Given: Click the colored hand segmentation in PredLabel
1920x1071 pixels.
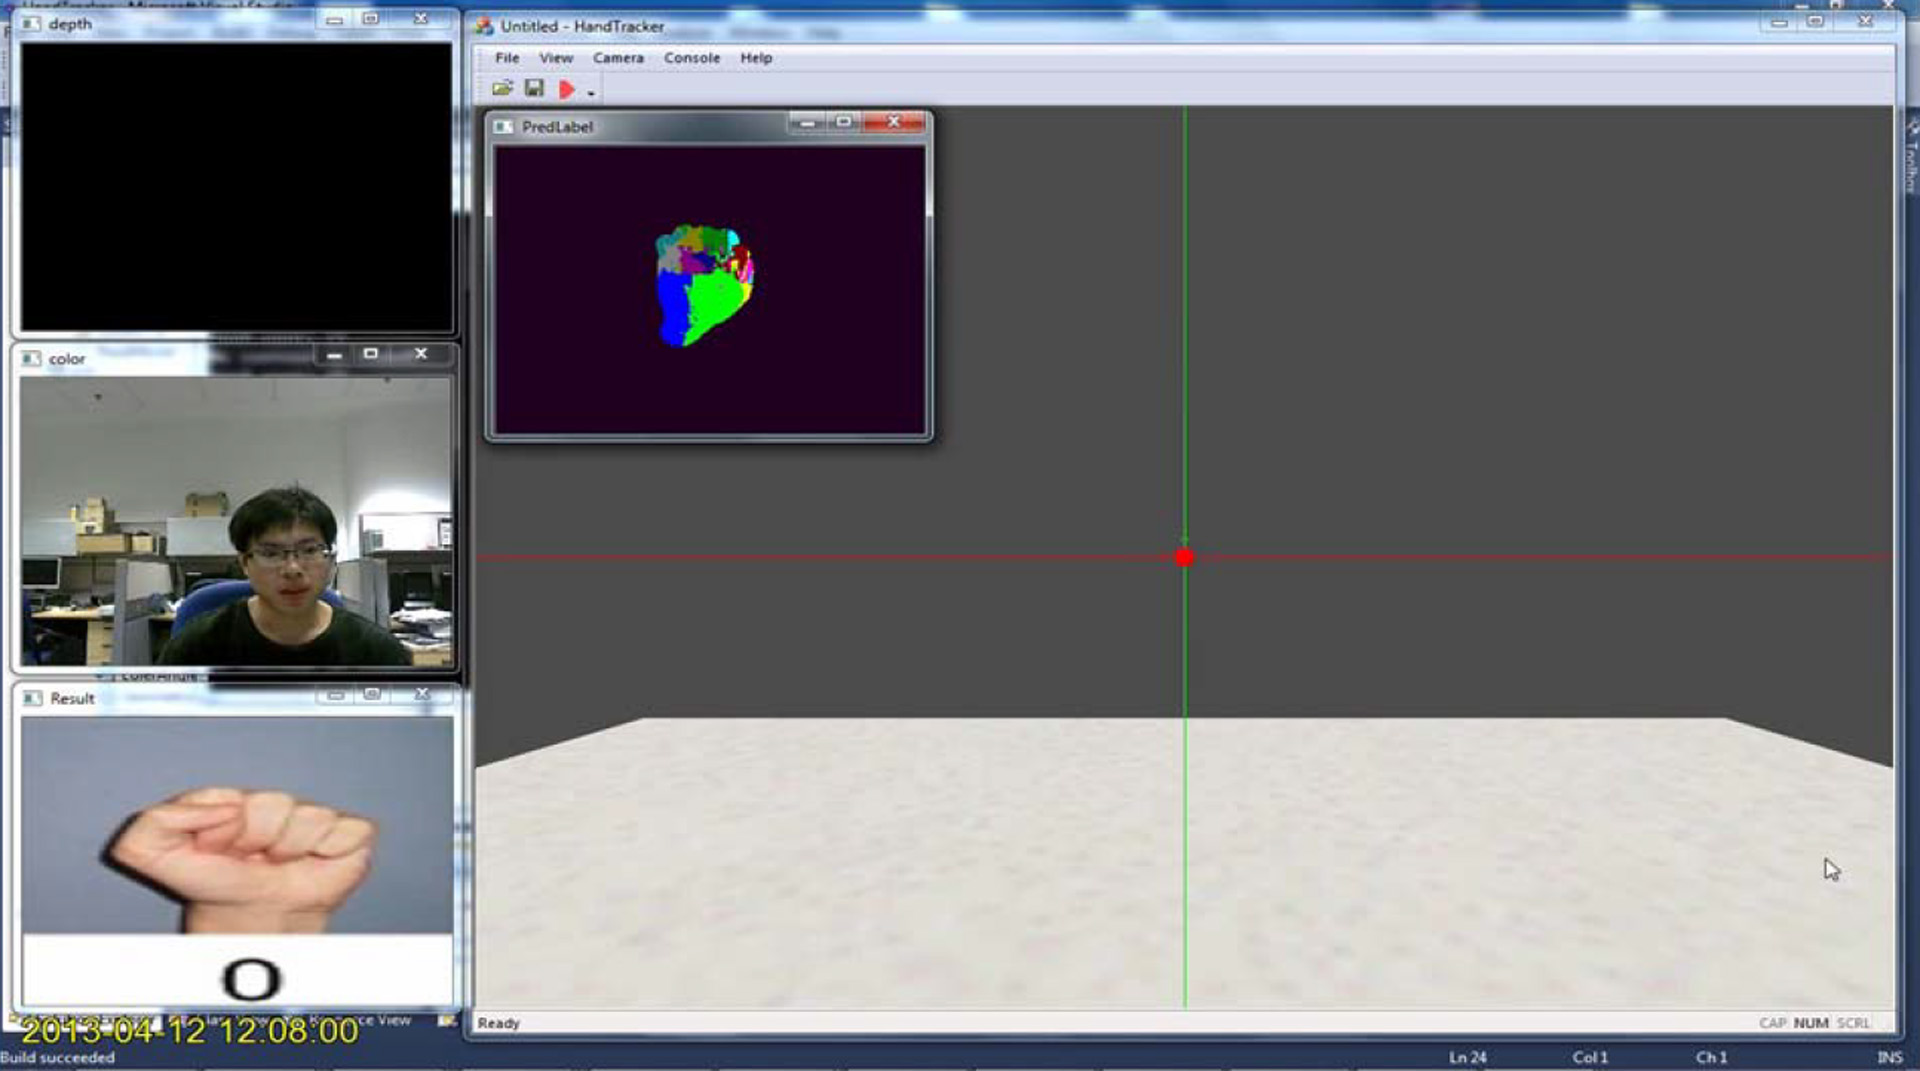Looking at the screenshot, I should 704,286.
